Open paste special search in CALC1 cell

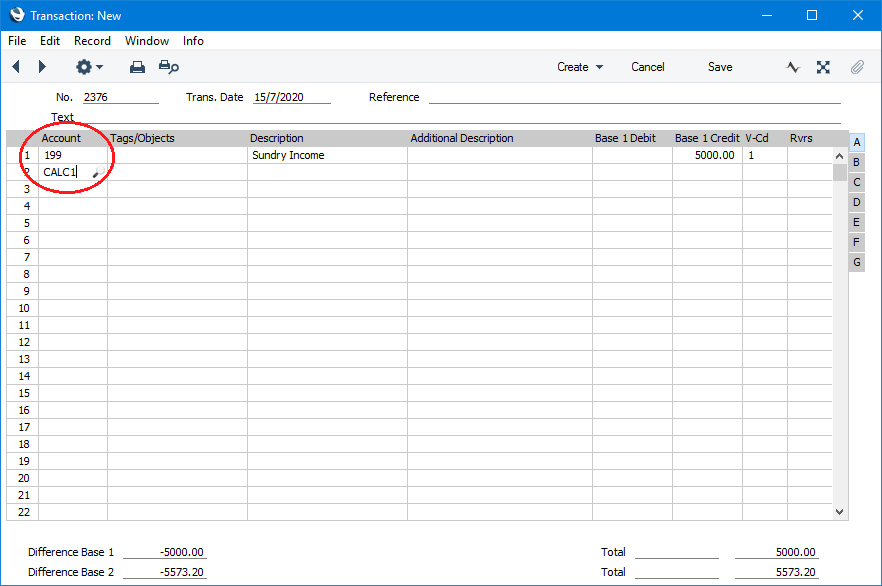98,172
